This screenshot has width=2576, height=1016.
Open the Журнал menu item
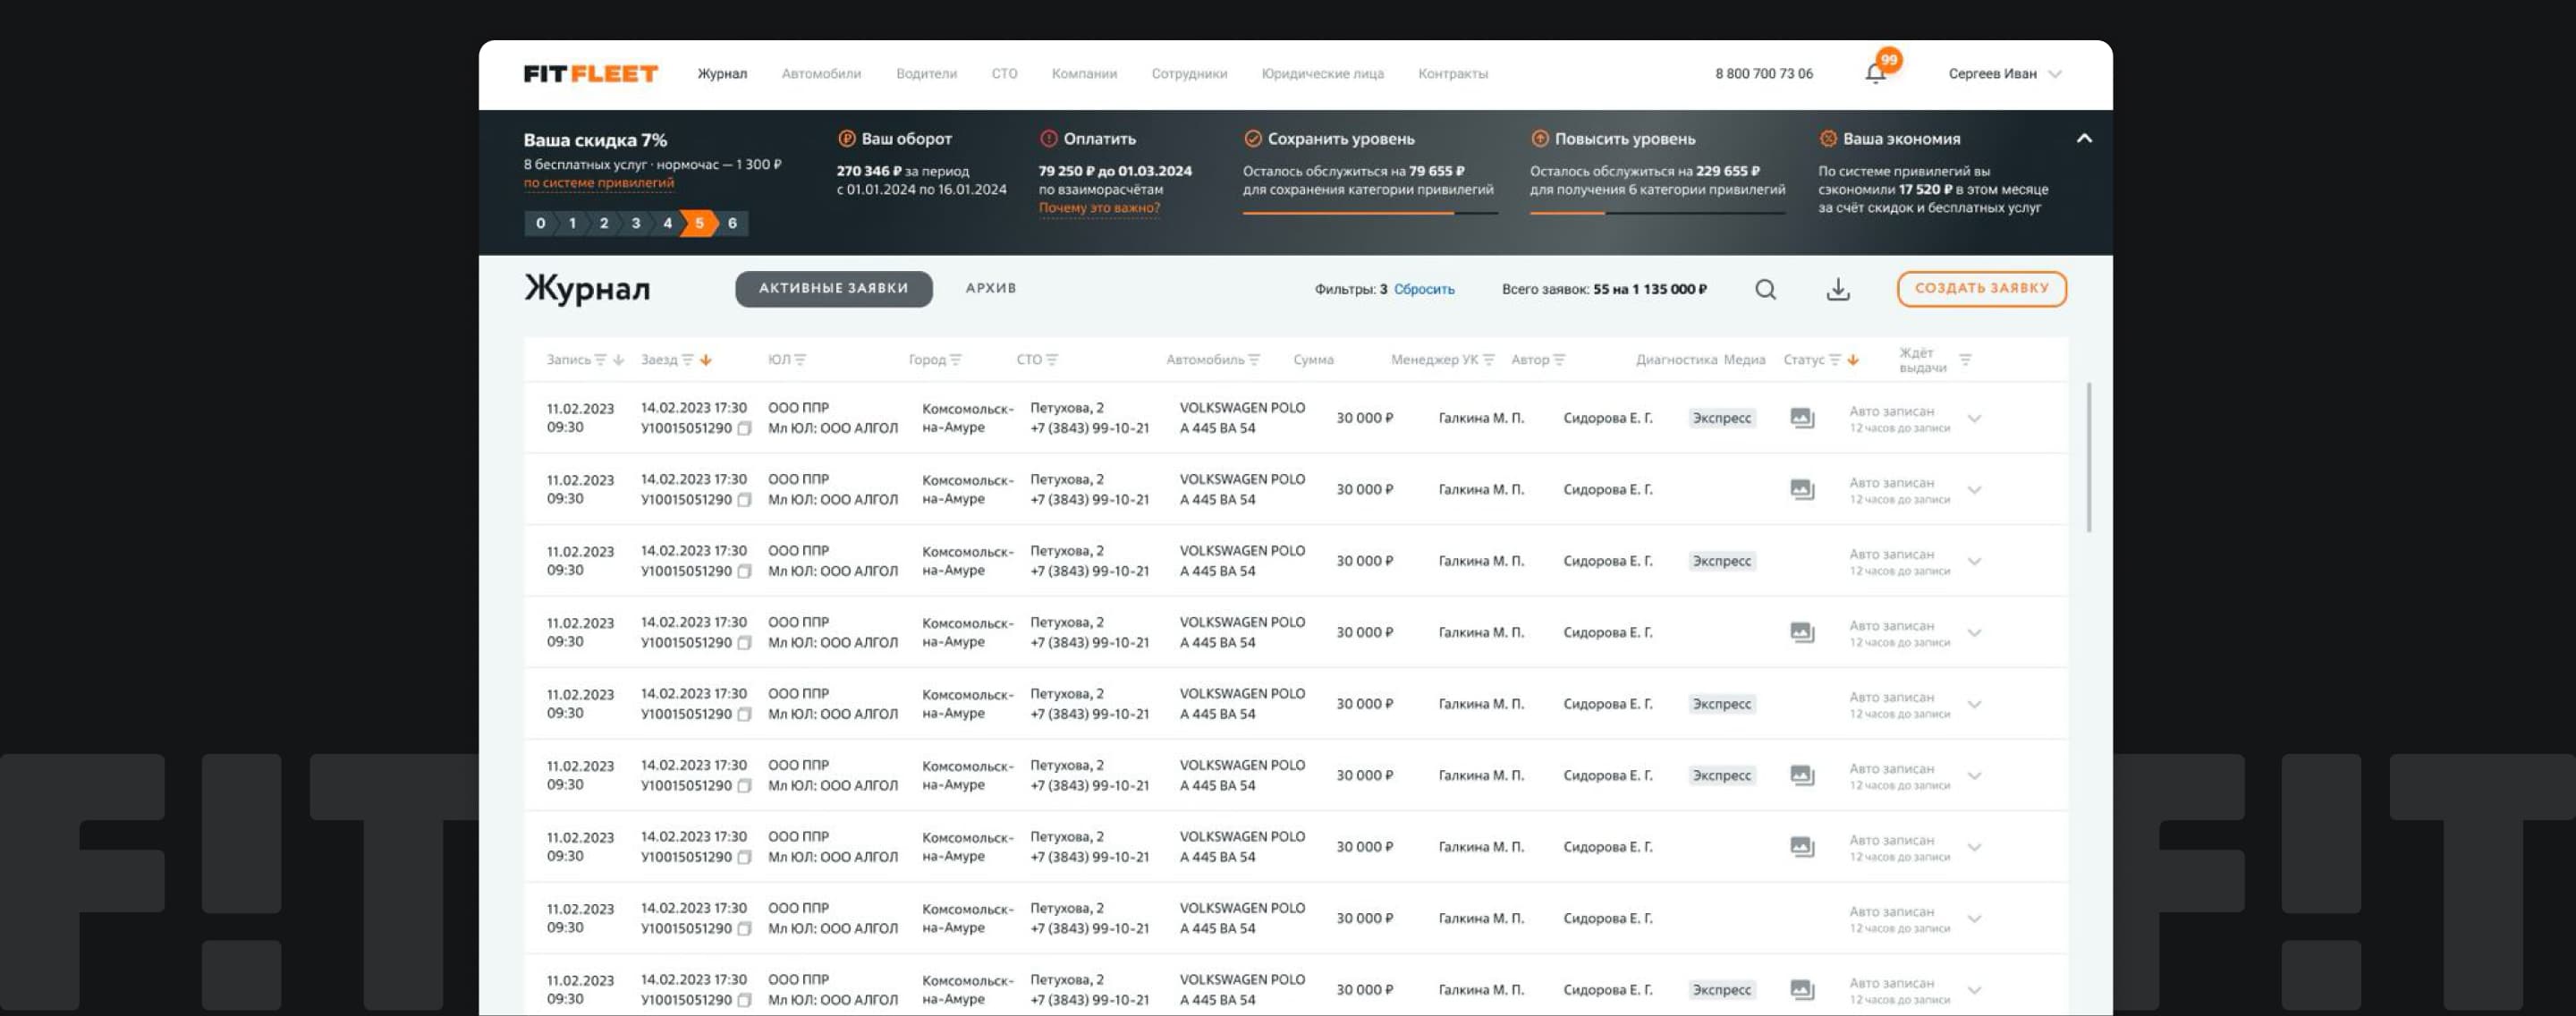click(722, 74)
